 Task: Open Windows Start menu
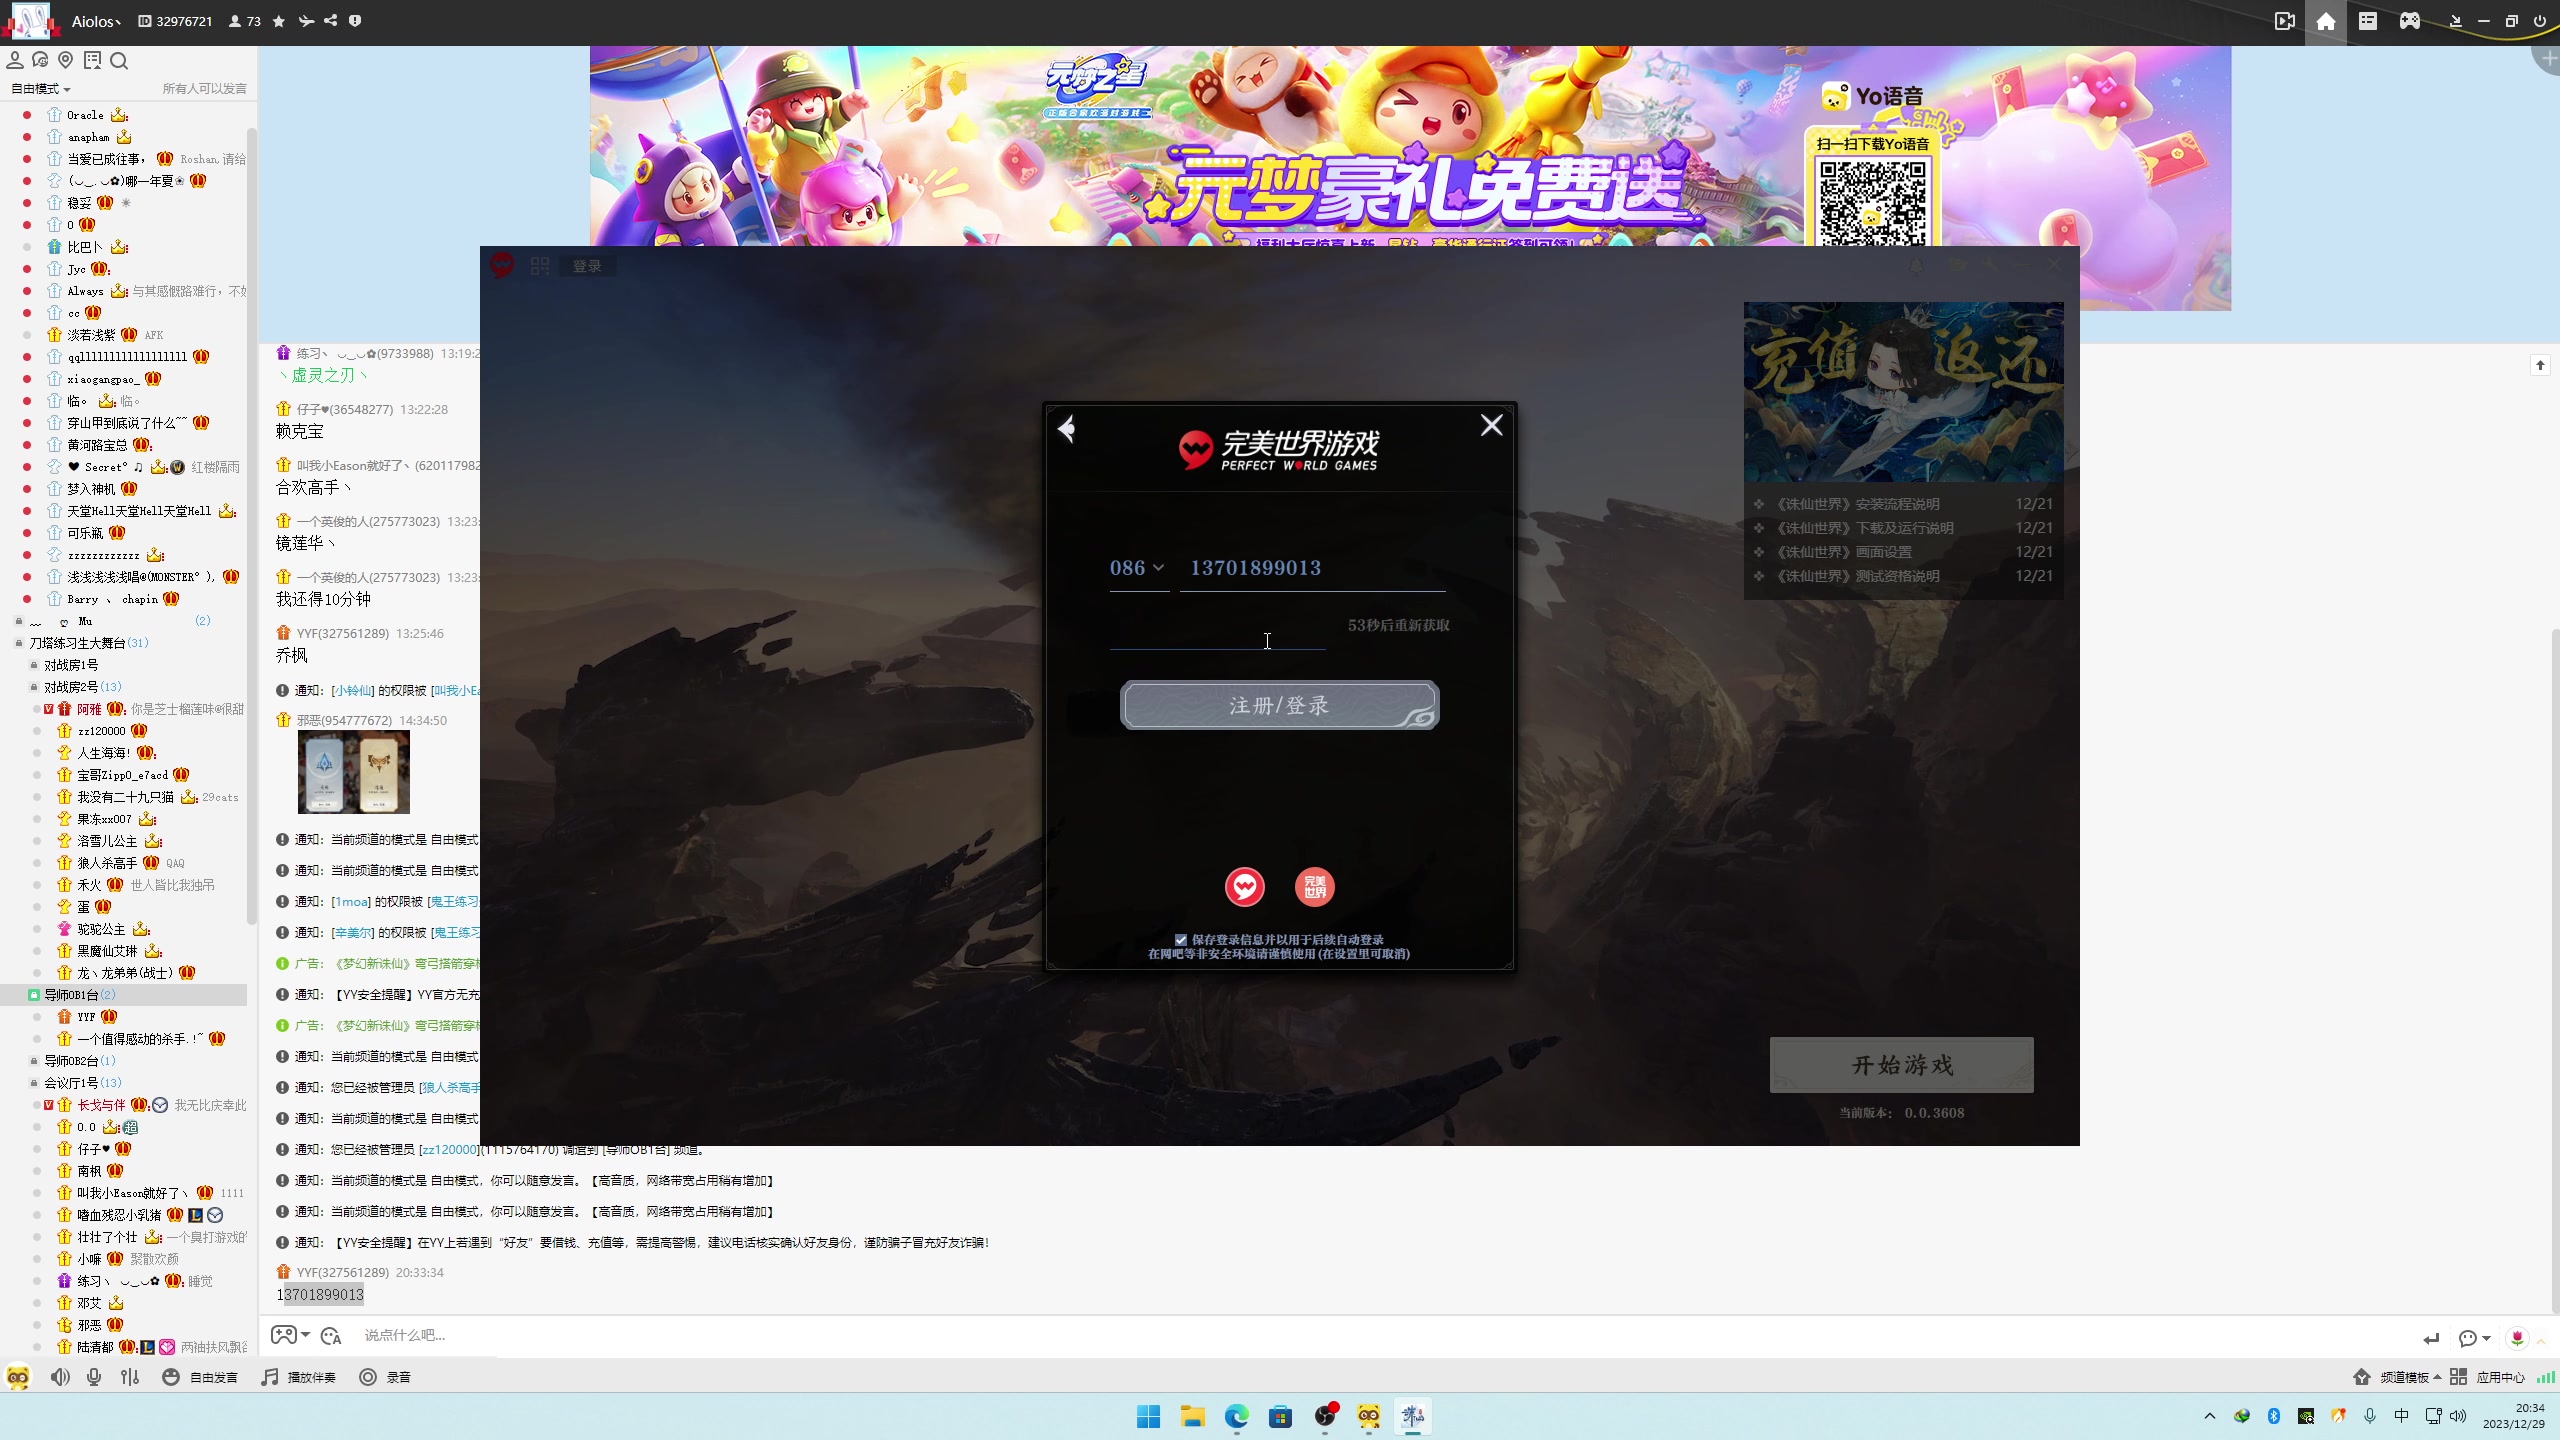[x=1148, y=1416]
